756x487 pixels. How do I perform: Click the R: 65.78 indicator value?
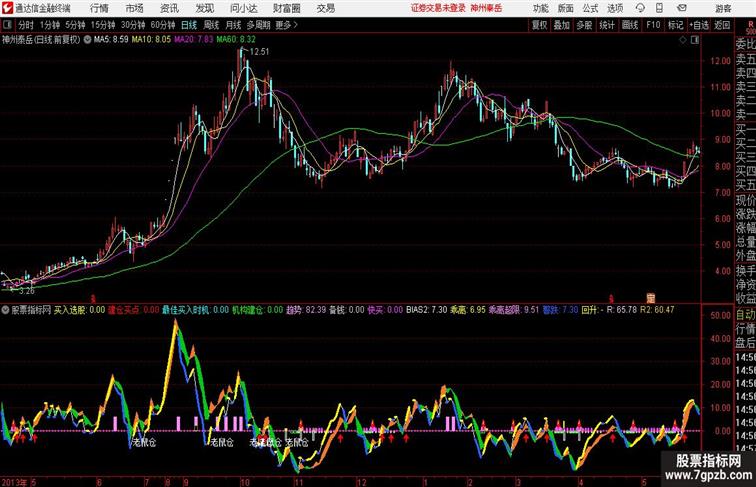[621, 310]
